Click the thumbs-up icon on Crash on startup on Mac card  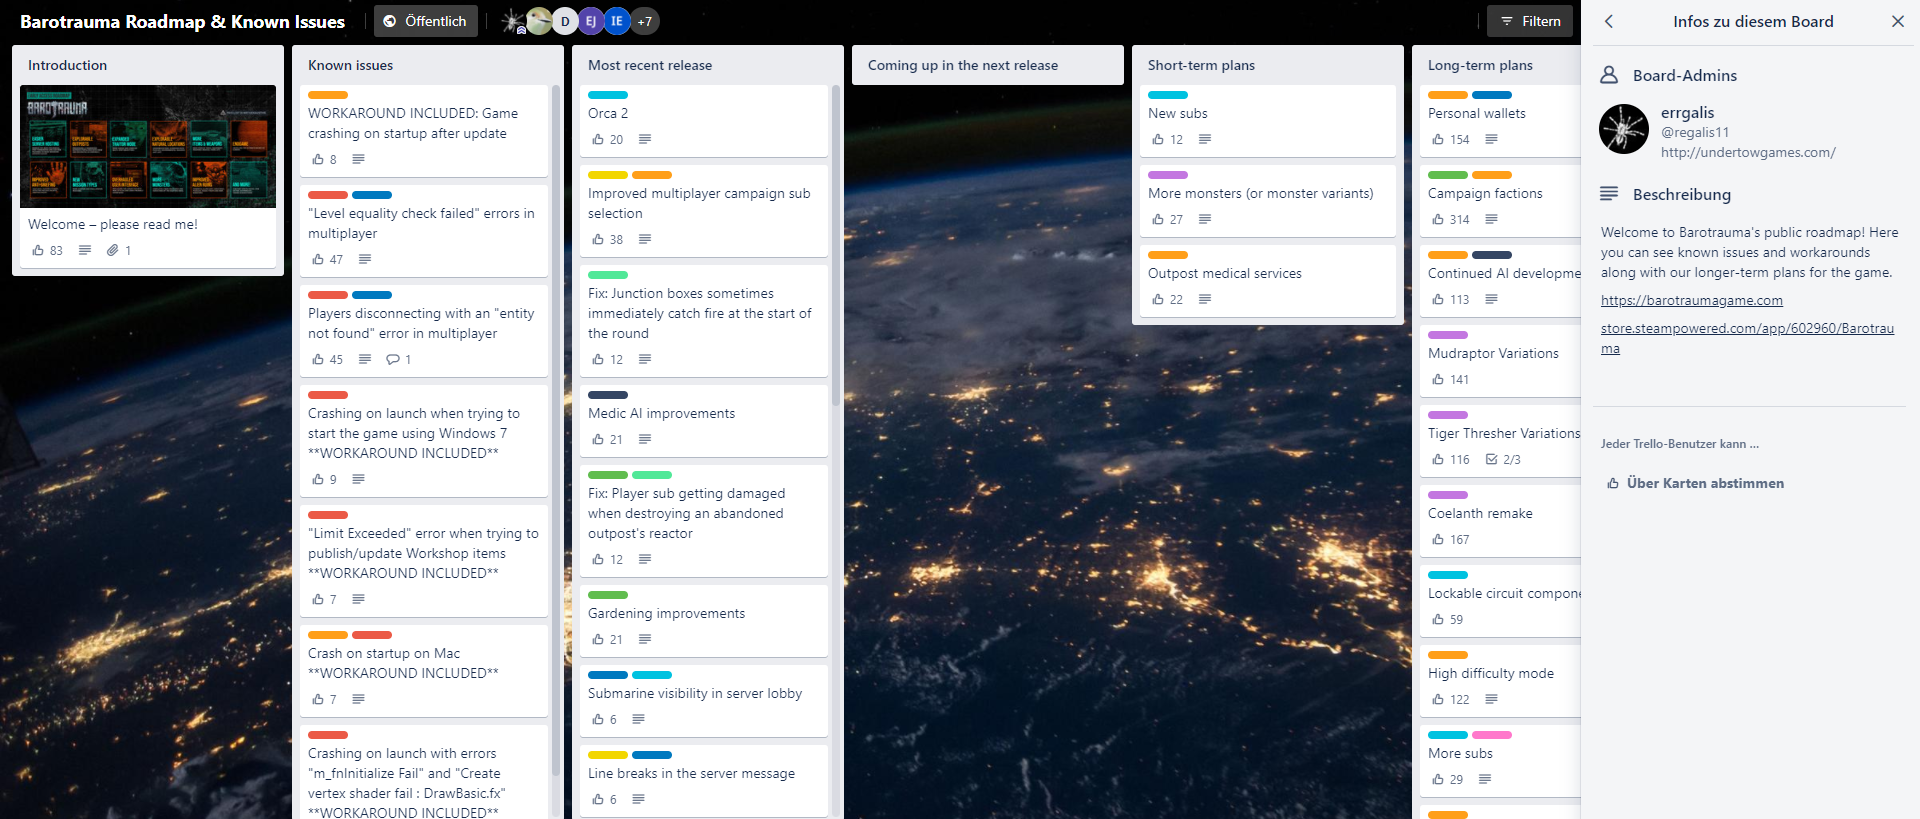[x=318, y=700]
